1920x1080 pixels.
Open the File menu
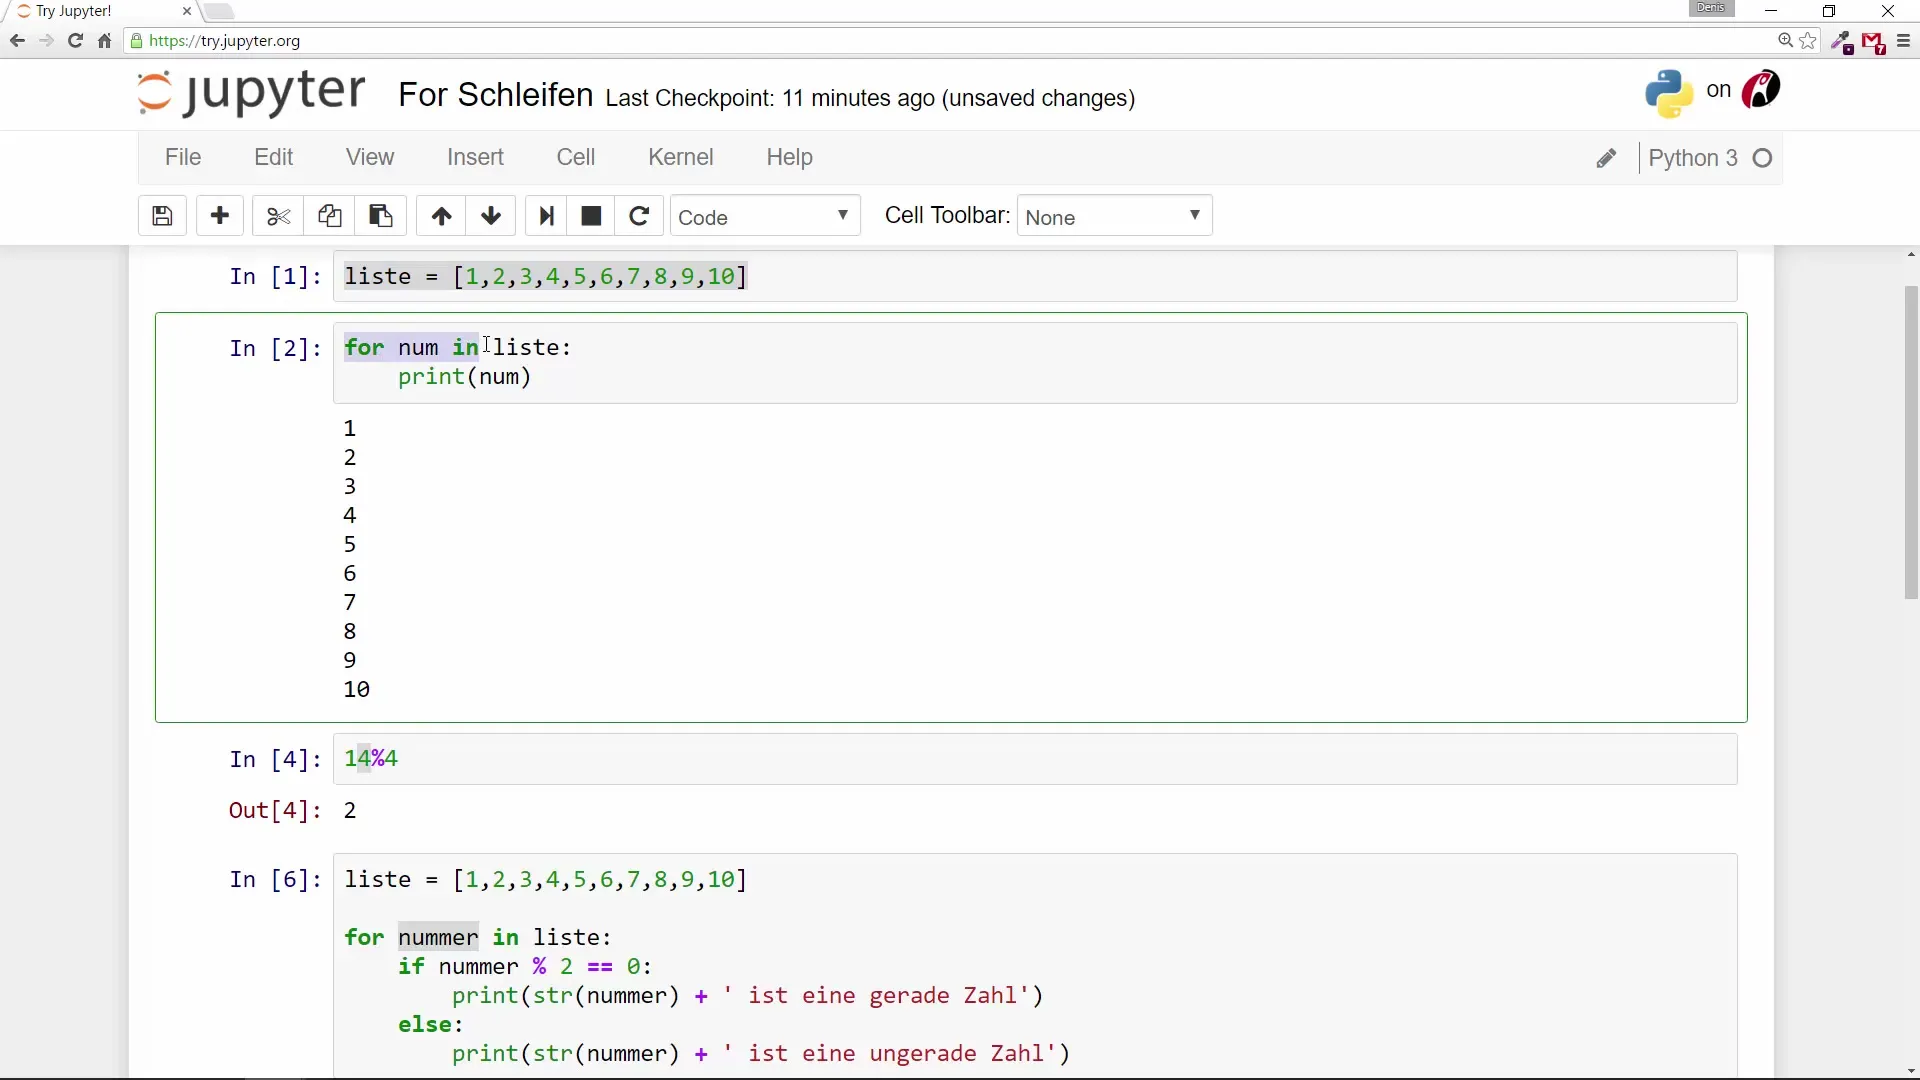(183, 157)
